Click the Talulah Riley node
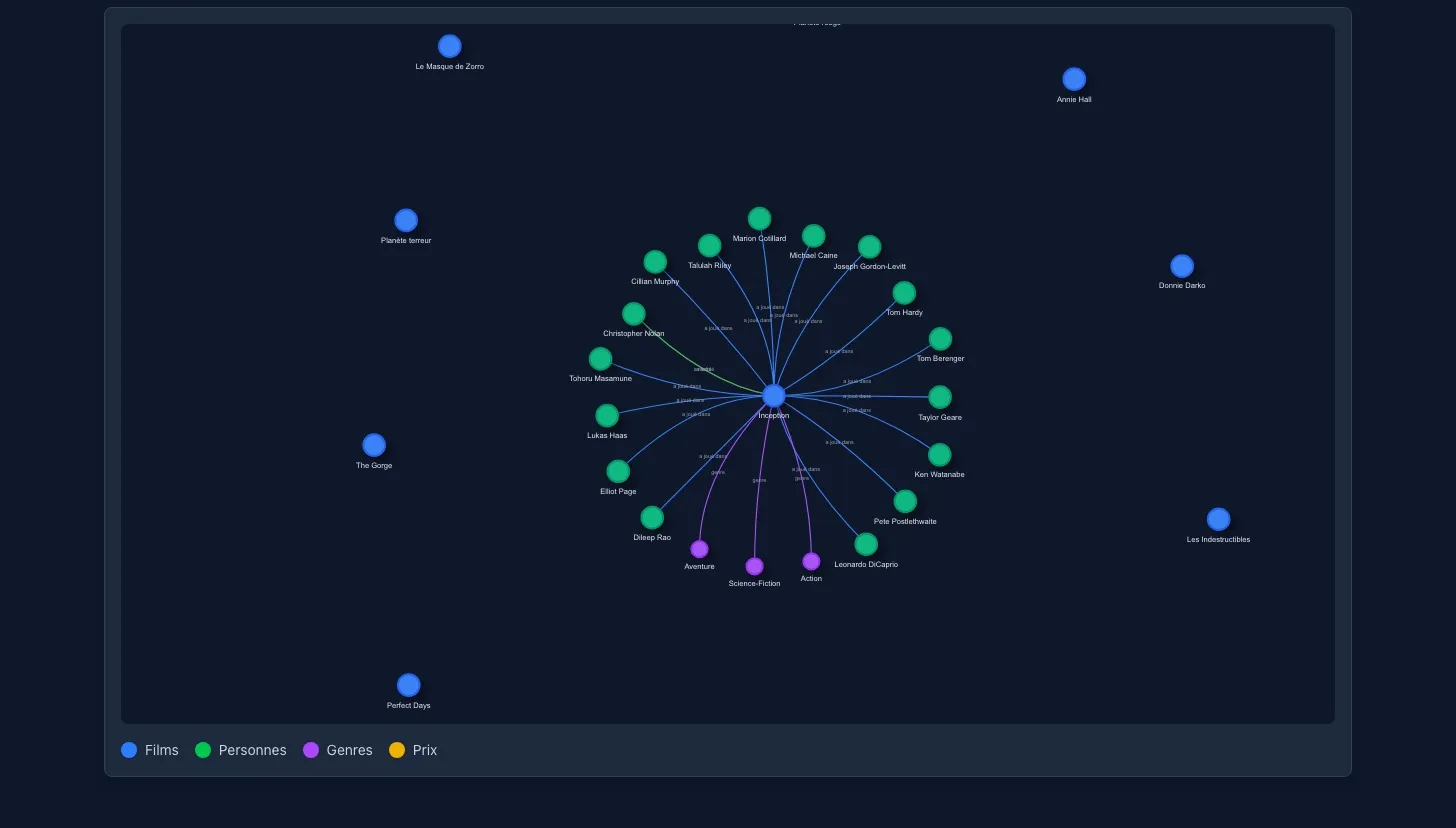Screen dimensions: 1456x828 [710, 246]
